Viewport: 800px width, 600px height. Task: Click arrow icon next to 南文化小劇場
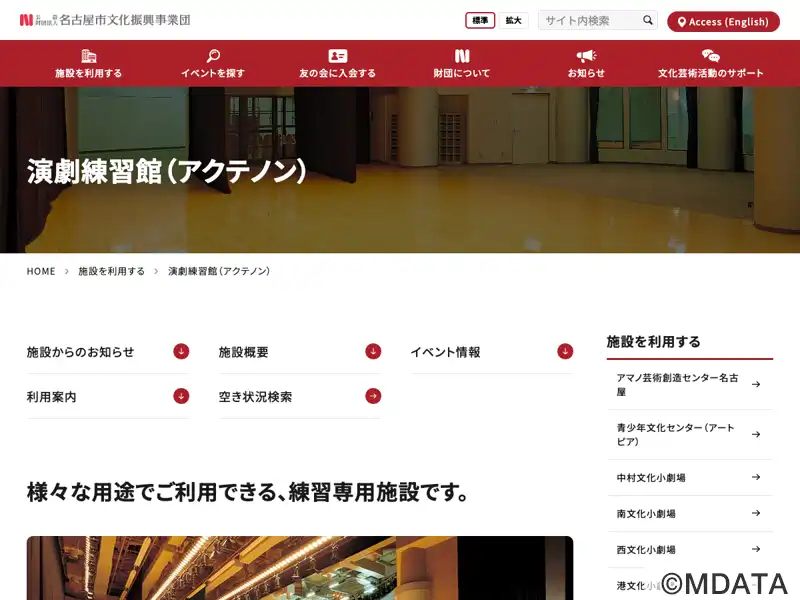point(756,513)
